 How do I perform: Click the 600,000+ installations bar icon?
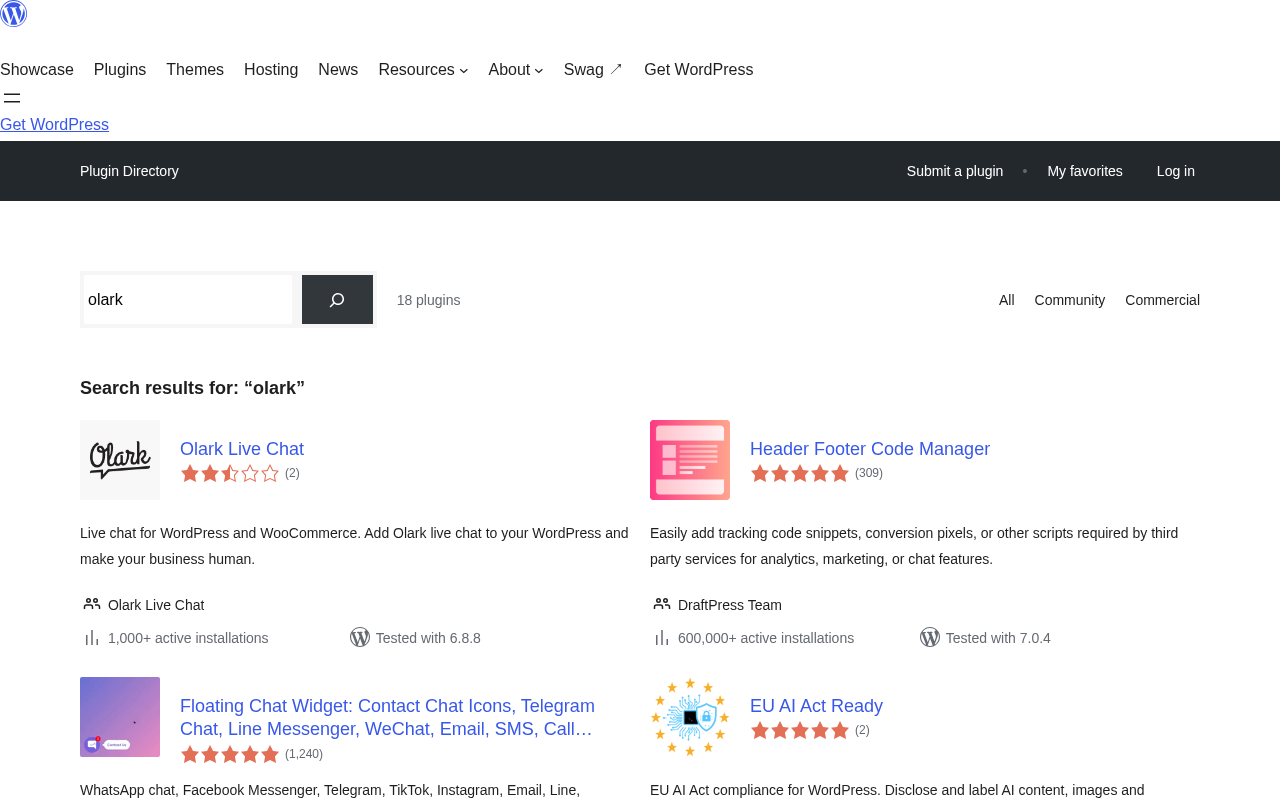coord(661,638)
